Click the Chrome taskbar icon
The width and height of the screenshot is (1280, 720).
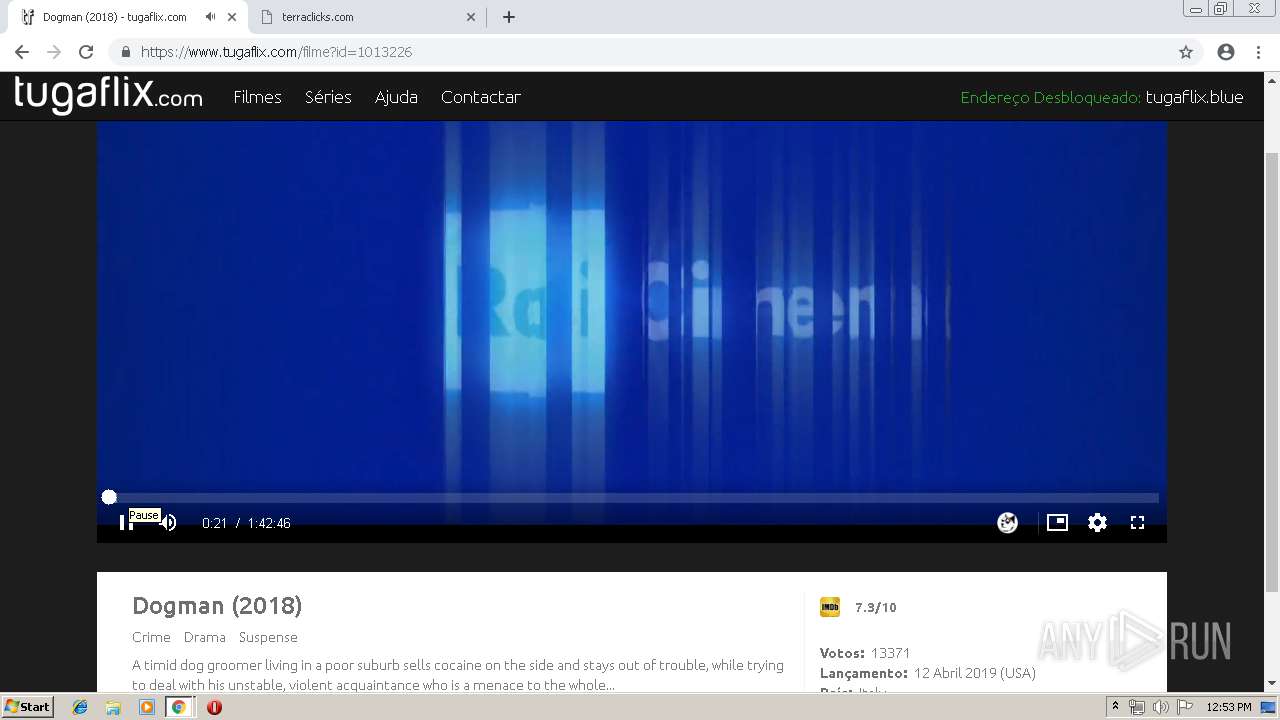pos(178,707)
